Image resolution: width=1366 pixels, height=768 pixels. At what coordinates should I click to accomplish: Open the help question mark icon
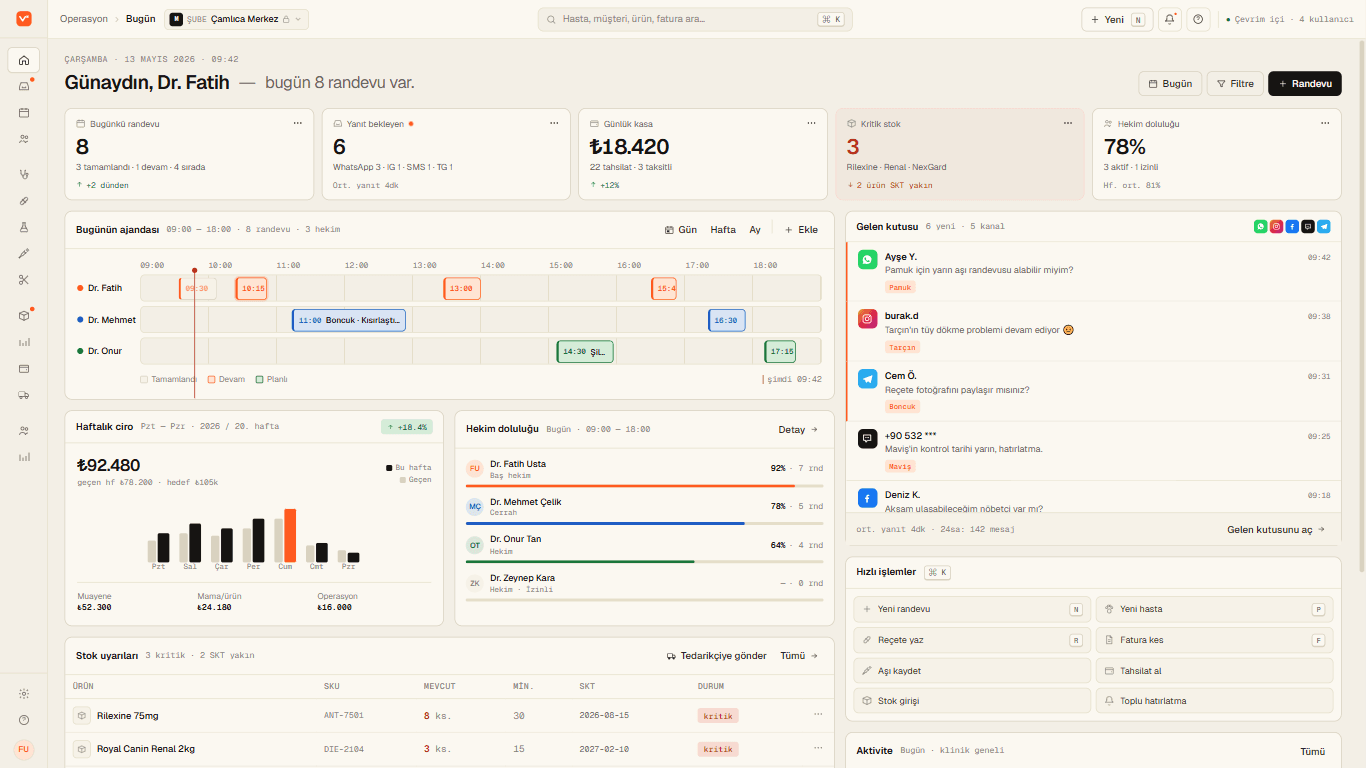[x=1198, y=19]
